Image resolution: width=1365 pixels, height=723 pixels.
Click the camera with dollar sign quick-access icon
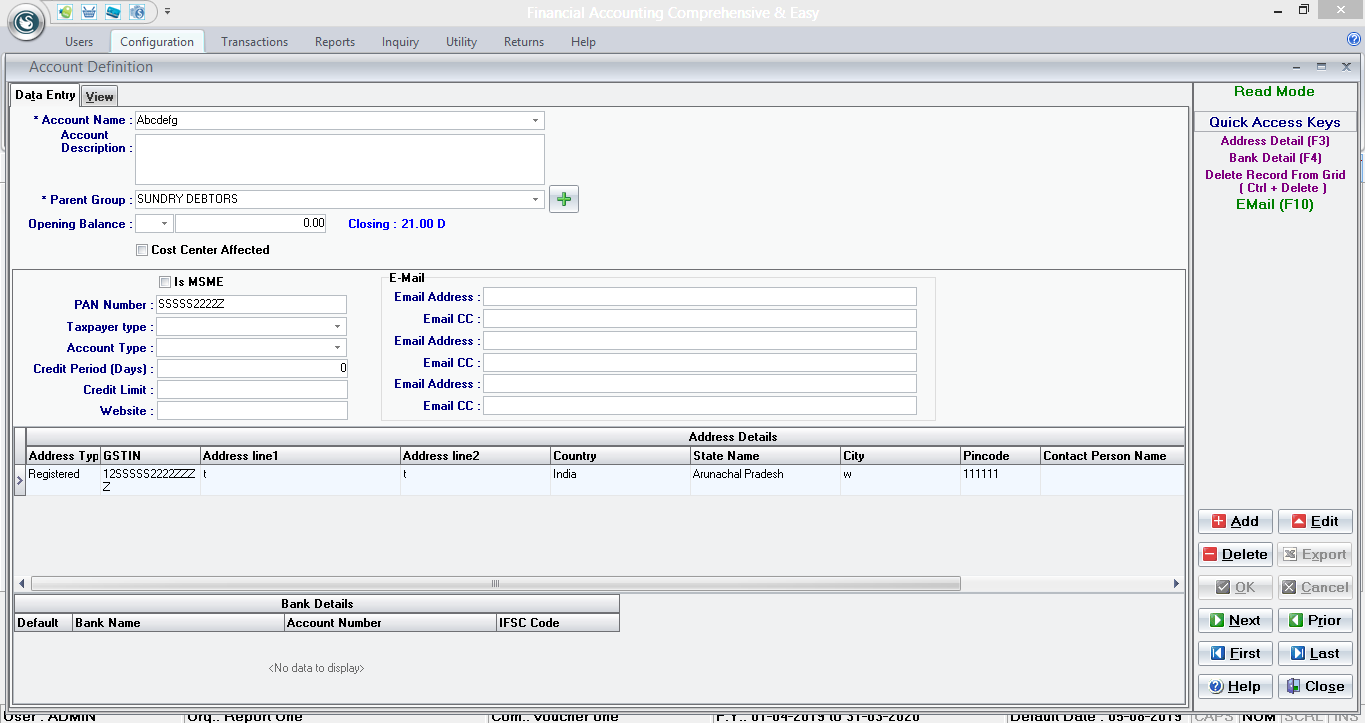138,12
